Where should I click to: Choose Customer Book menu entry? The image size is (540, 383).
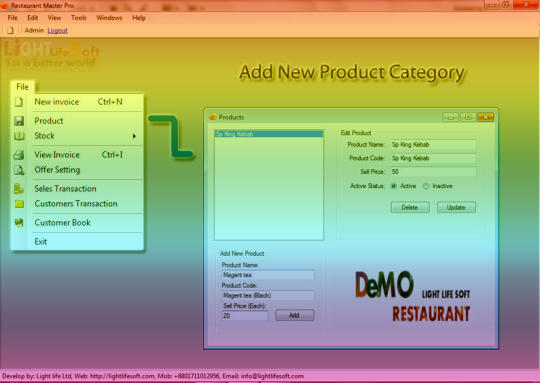pyautogui.click(x=78, y=223)
